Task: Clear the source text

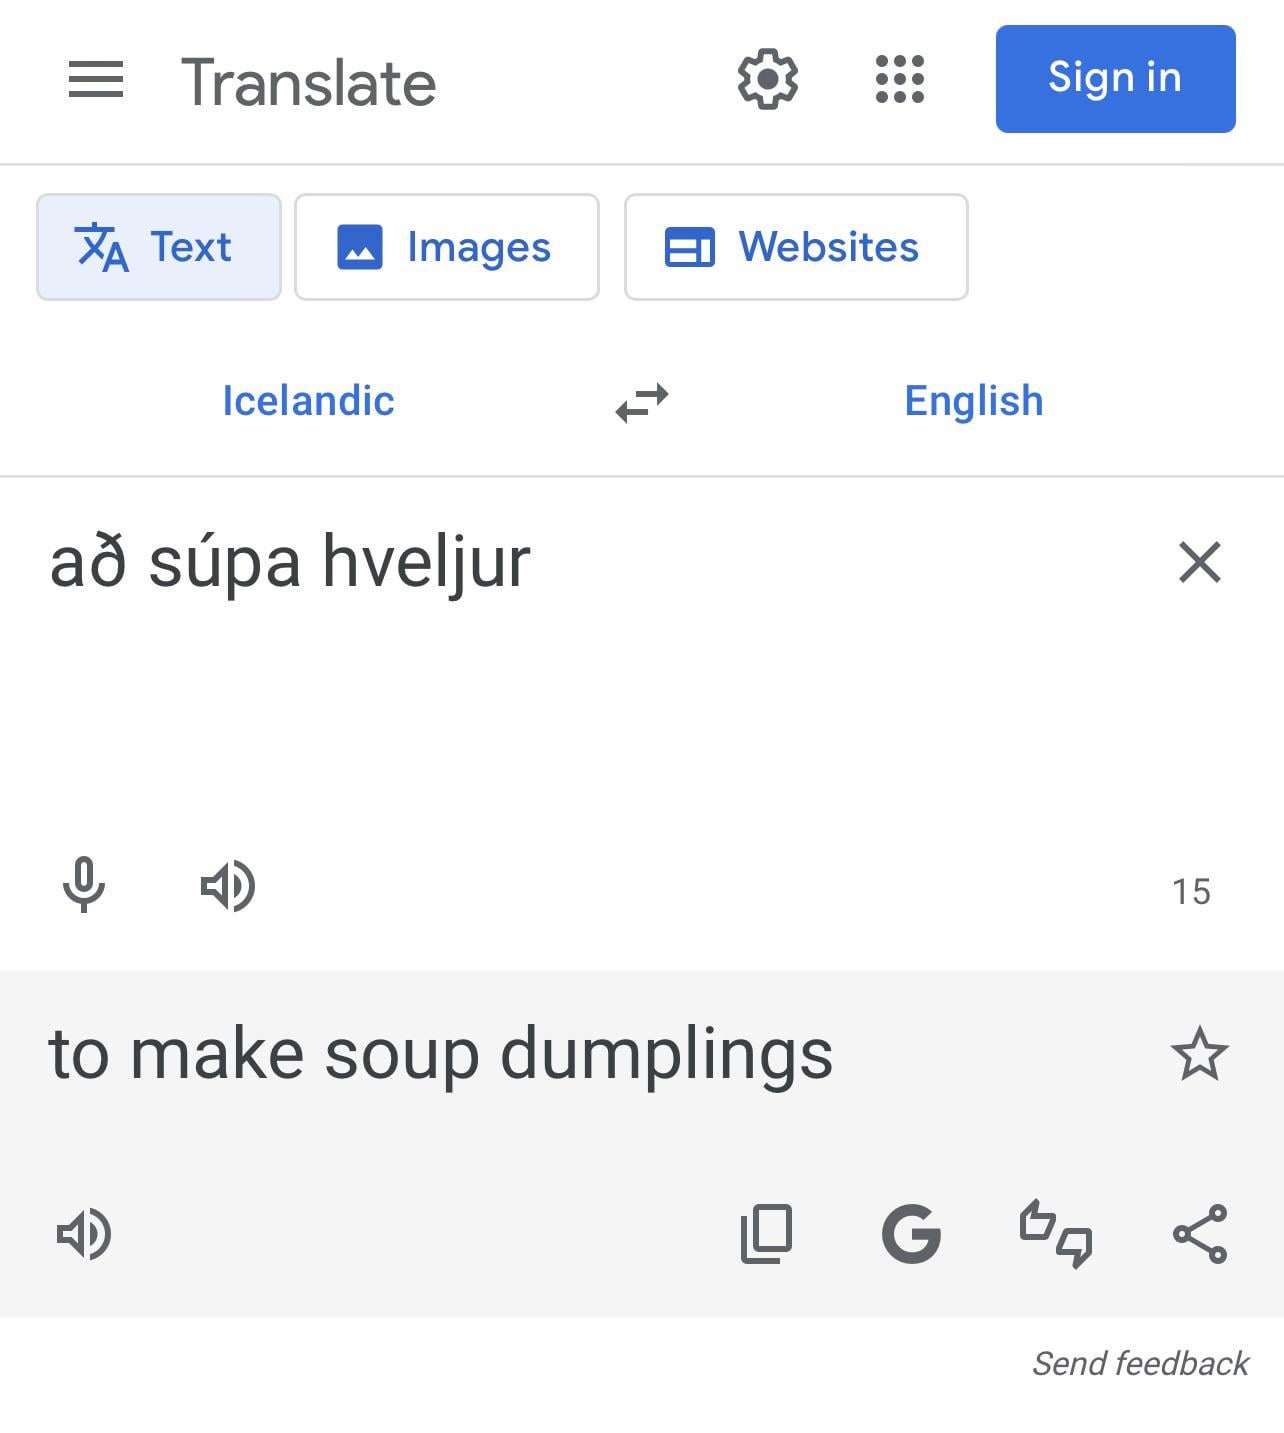Action: [x=1199, y=562]
